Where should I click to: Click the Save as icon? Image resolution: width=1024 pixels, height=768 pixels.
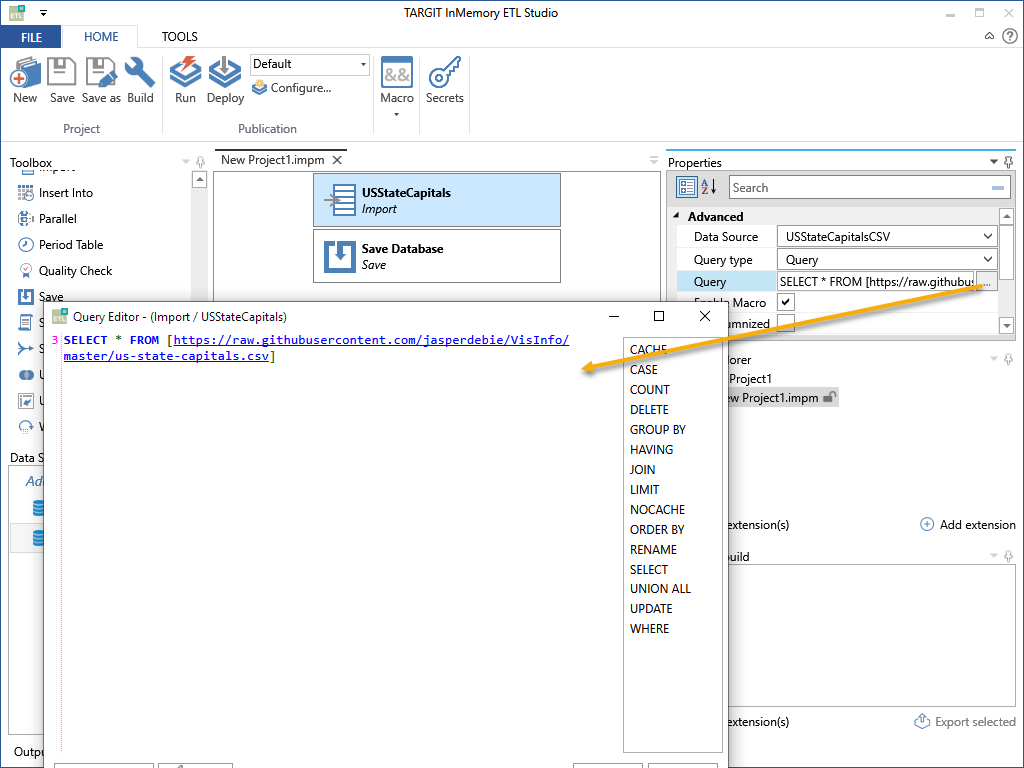pyautogui.click(x=101, y=80)
